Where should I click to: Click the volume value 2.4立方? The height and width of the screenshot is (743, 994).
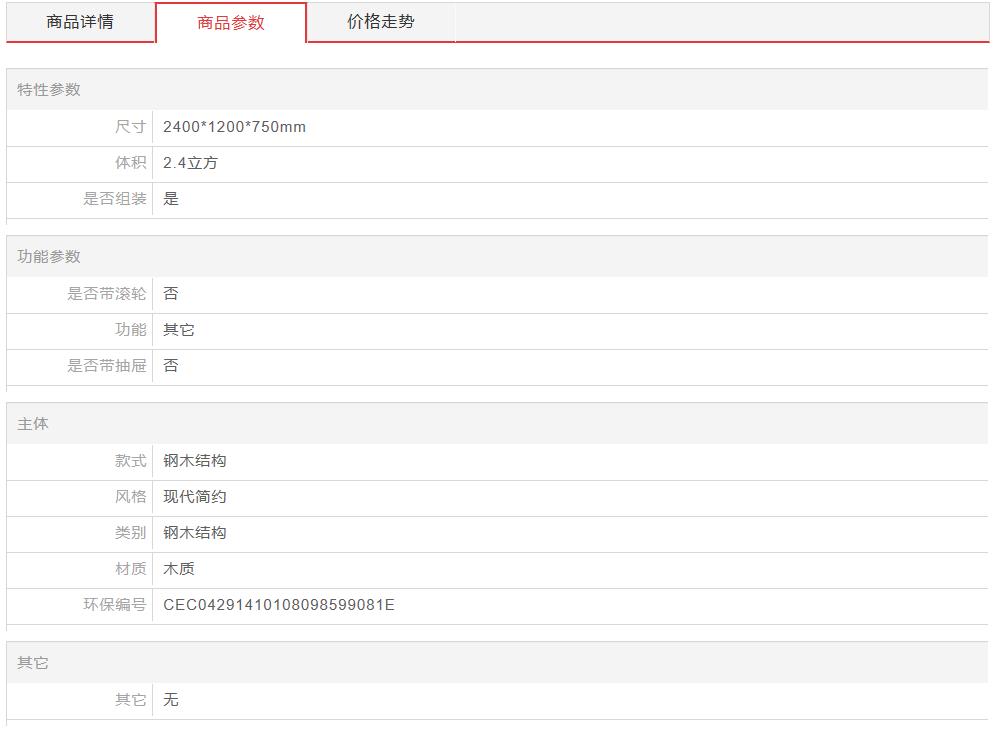click(x=190, y=163)
